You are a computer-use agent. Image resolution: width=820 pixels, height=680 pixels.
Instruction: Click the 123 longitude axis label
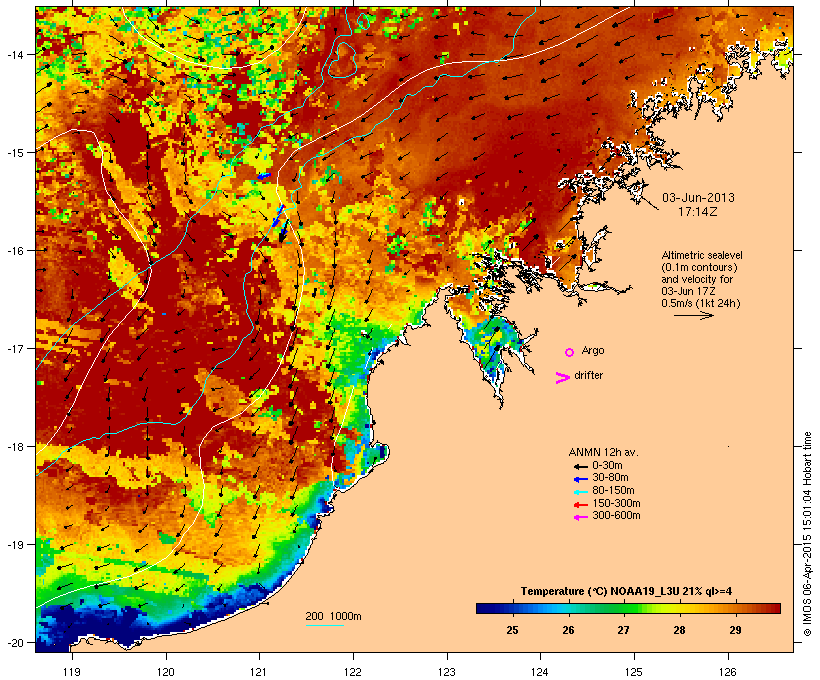(x=447, y=672)
